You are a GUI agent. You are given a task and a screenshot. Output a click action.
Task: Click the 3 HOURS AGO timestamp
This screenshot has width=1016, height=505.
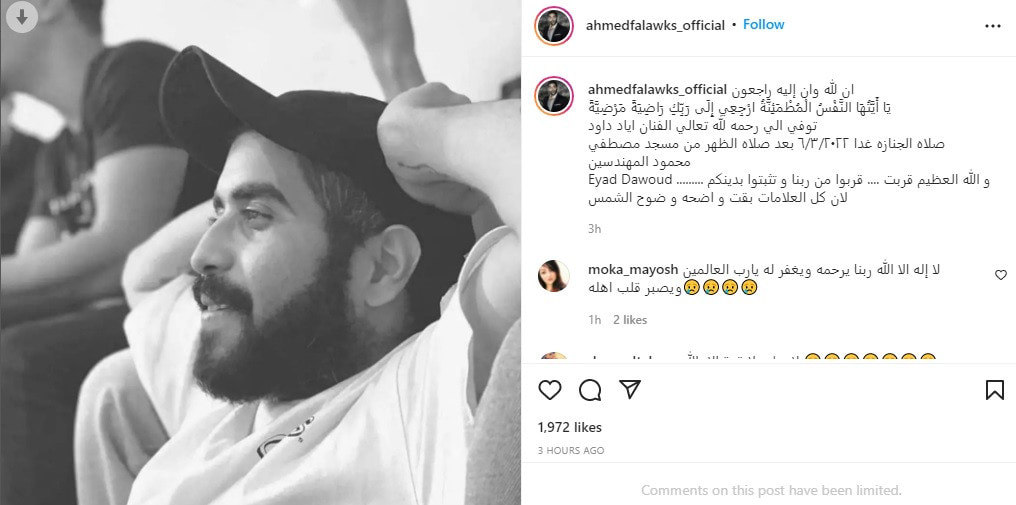pyautogui.click(x=571, y=451)
